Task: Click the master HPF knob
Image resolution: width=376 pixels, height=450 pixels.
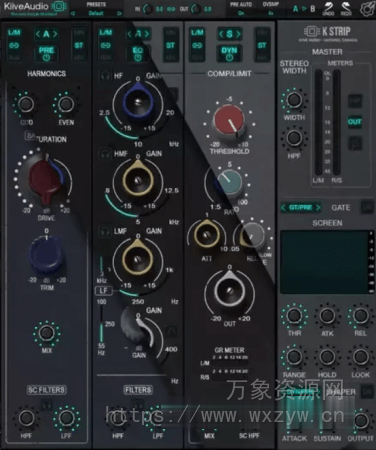Action: [x=294, y=138]
